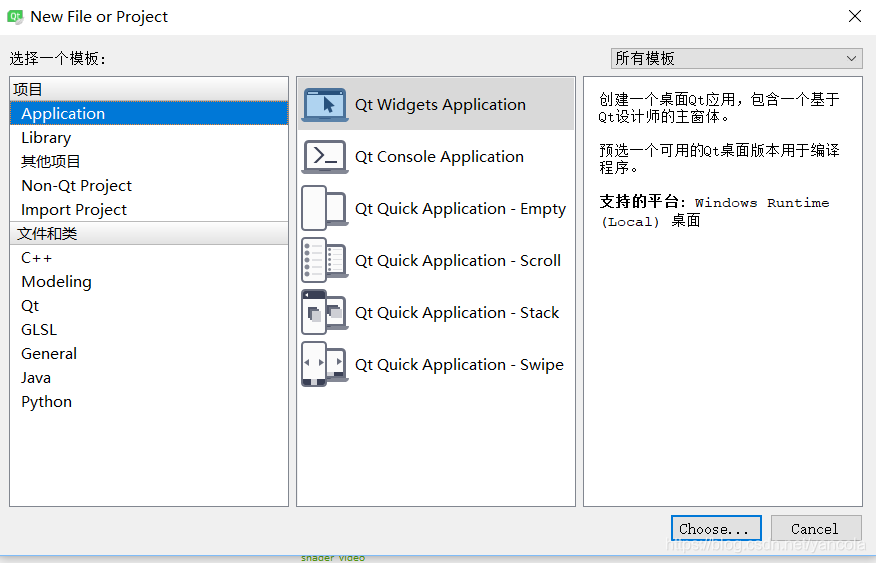Click the Qt Quick Application - Scroll icon
876x563 pixels.
[x=325, y=260]
